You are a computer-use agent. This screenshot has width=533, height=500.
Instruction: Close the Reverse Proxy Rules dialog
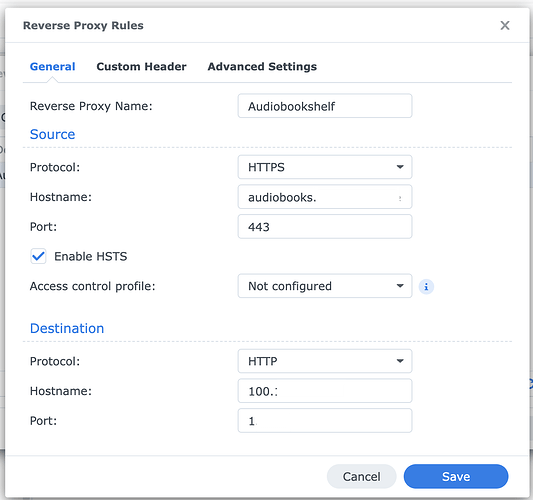pyautogui.click(x=505, y=25)
